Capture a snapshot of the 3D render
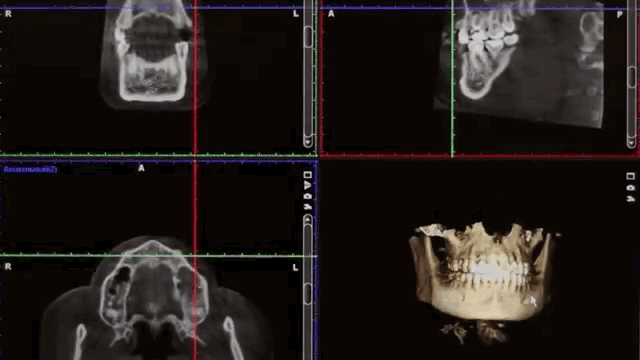The width and height of the screenshot is (640, 360). (630, 188)
